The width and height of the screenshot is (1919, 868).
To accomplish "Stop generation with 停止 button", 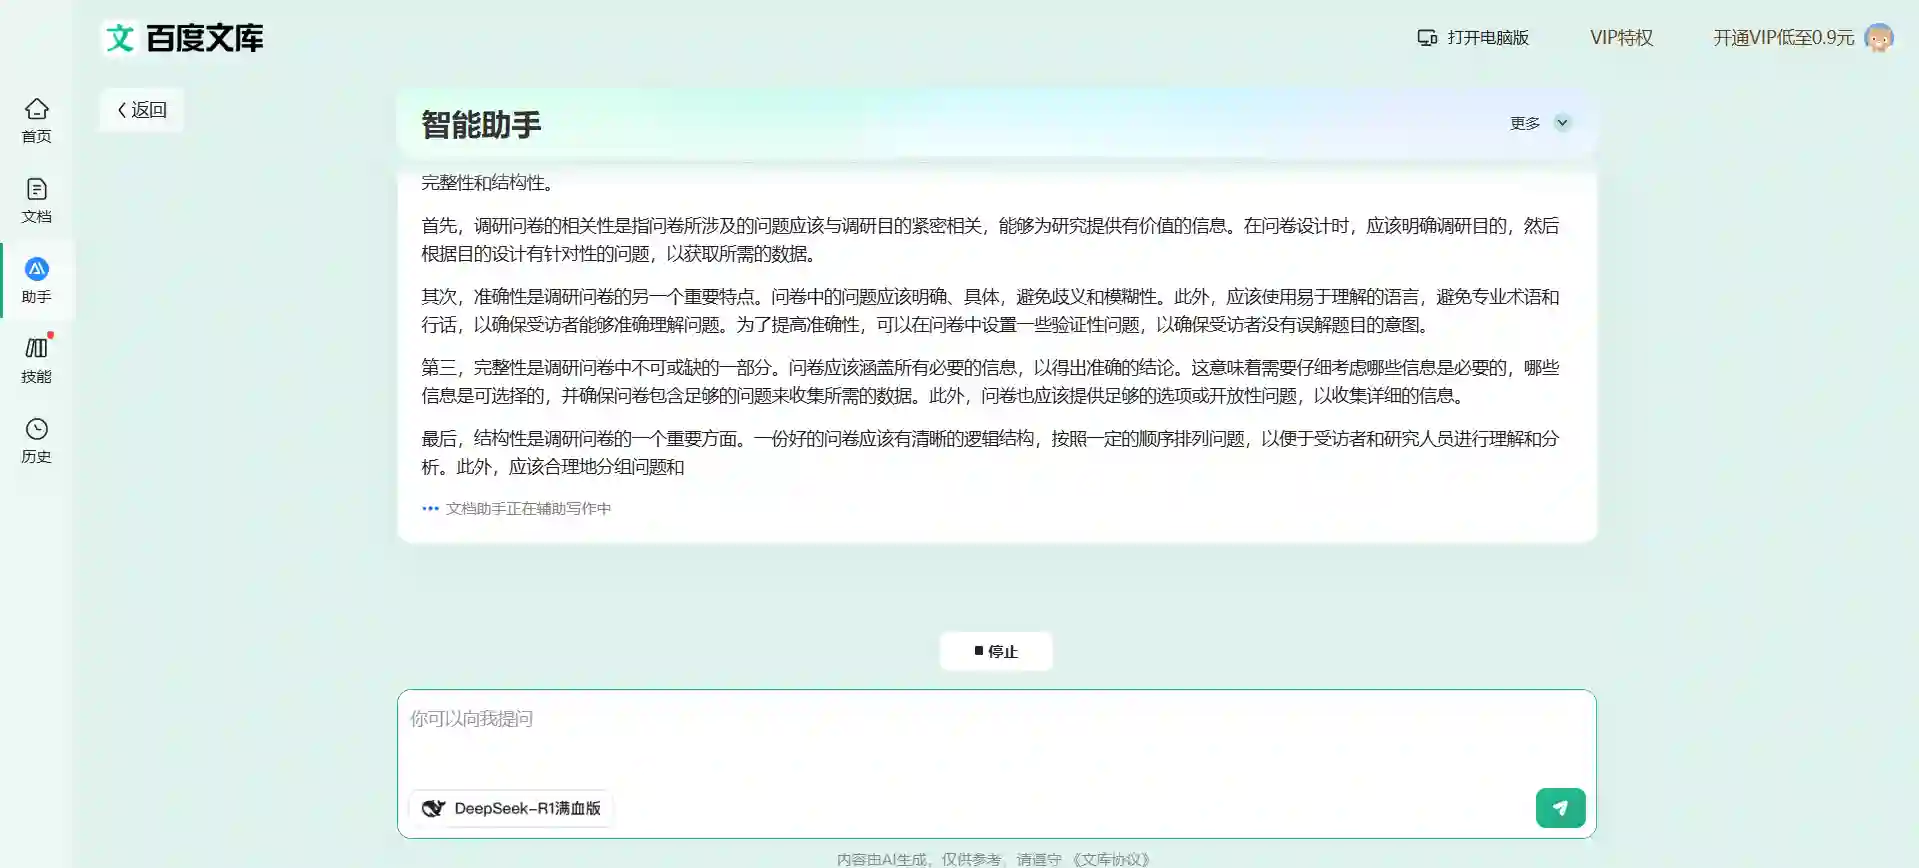I will pos(996,651).
